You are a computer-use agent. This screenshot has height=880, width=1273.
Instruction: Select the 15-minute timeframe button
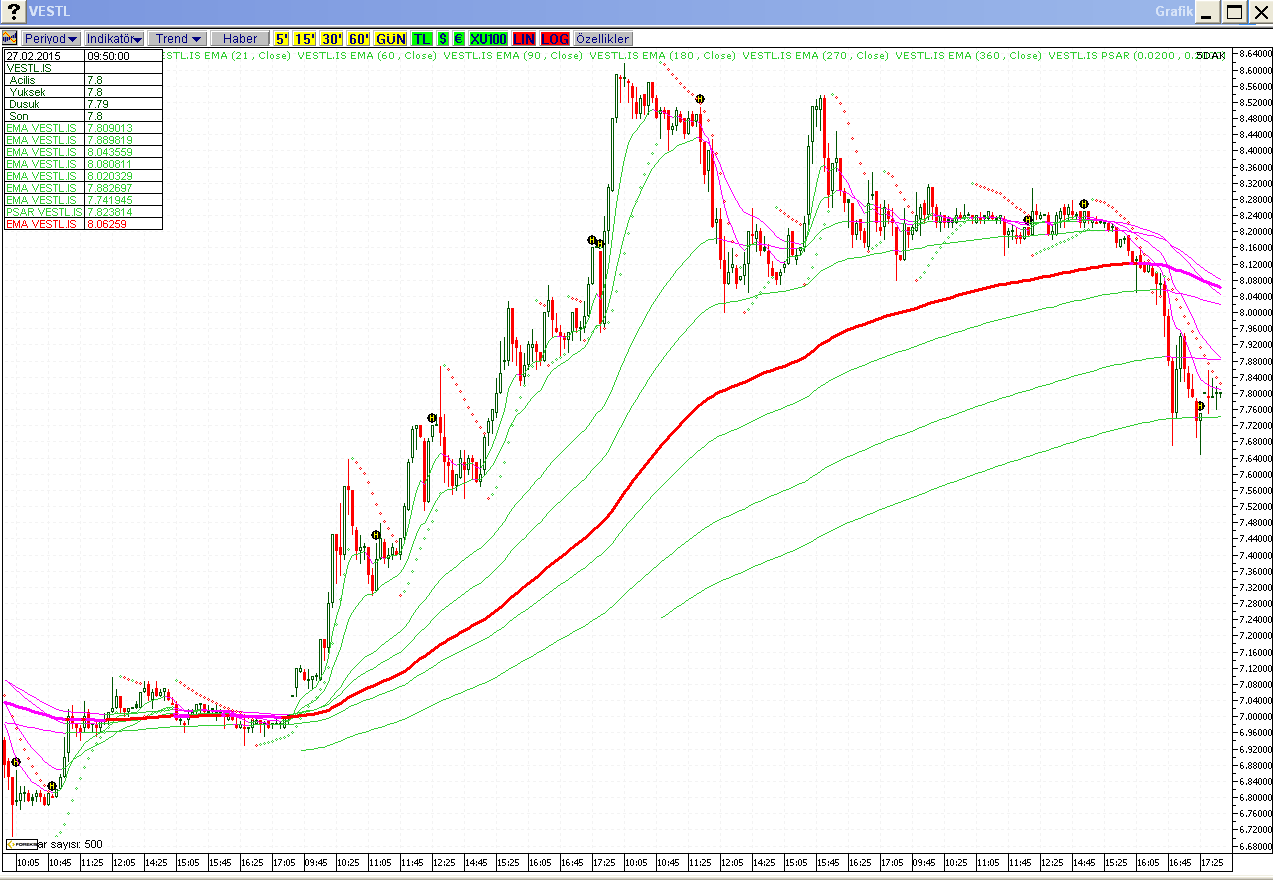pos(304,38)
